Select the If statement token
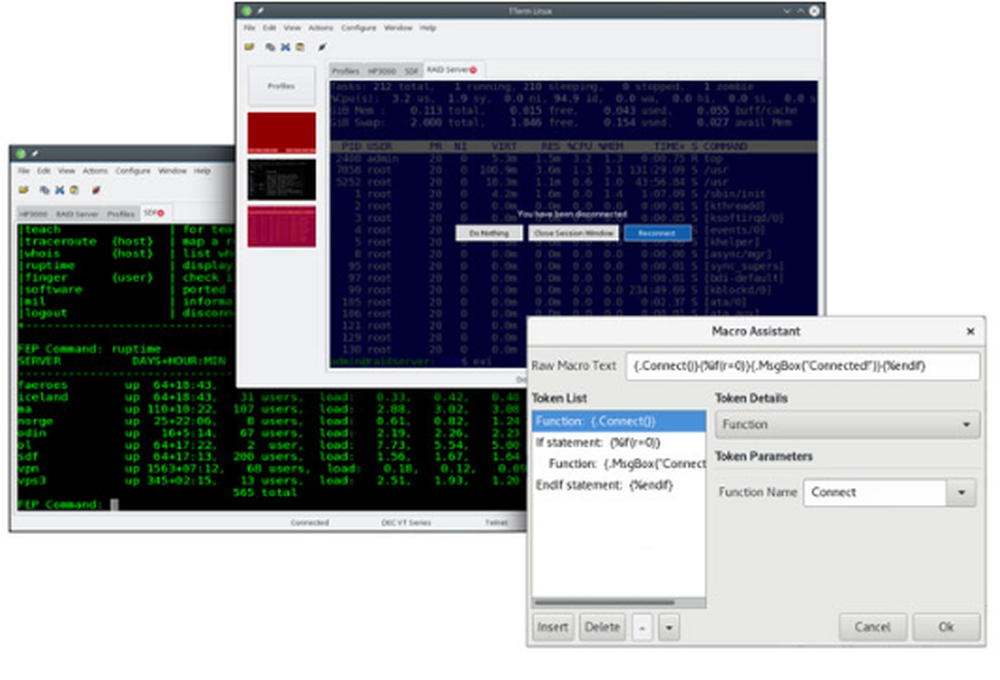This screenshot has width=1000, height=680. pos(619,443)
